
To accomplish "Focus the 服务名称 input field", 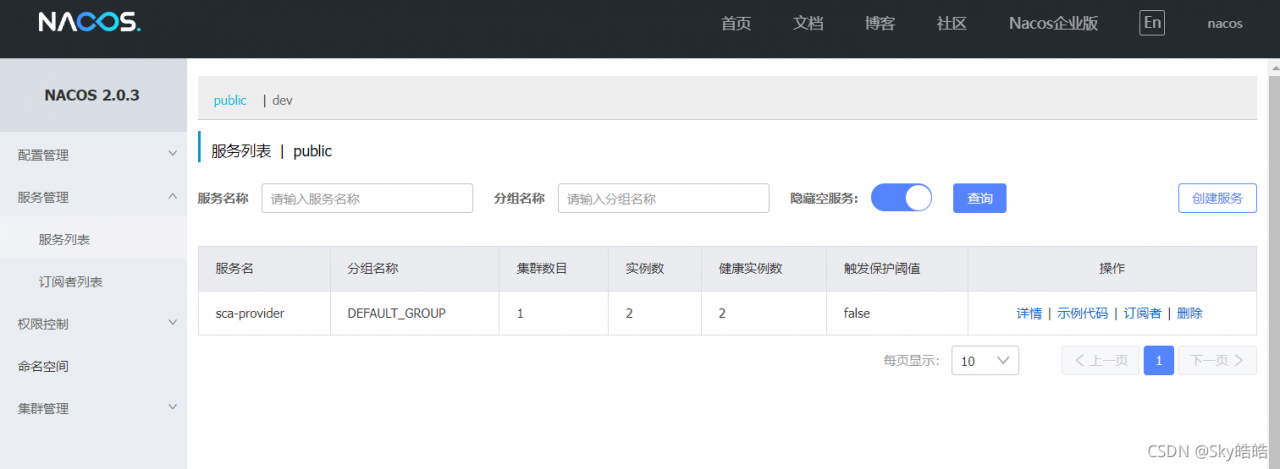I will tap(367, 198).
